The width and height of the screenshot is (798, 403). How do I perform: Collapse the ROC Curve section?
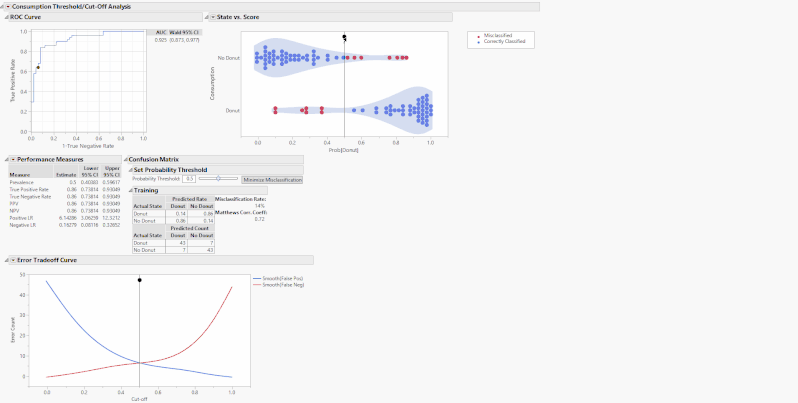click(x=4, y=17)
